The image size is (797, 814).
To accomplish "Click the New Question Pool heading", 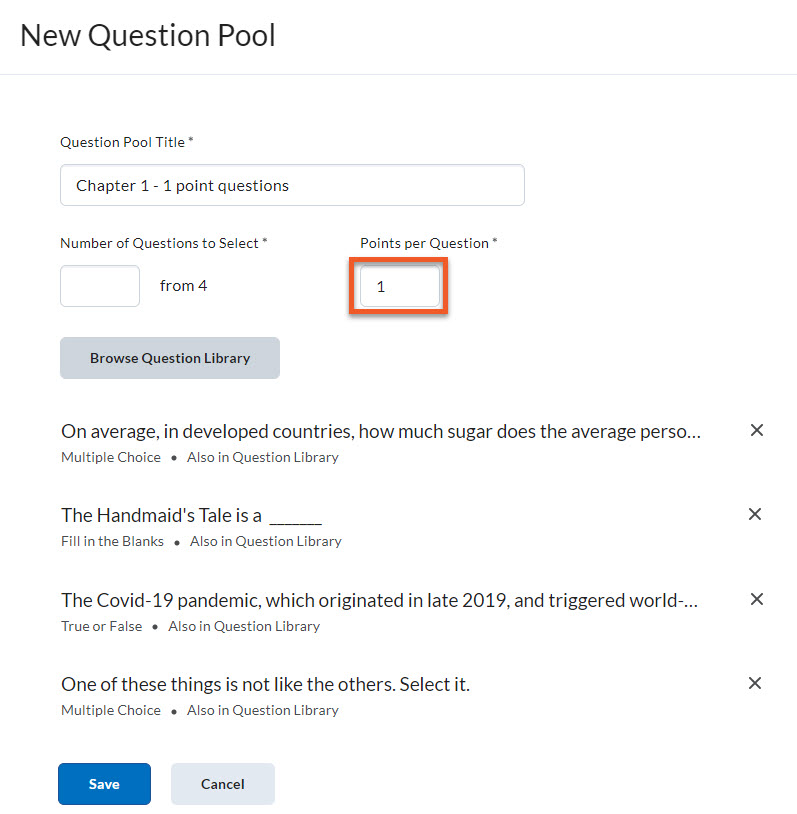I will tap(148, 36).
